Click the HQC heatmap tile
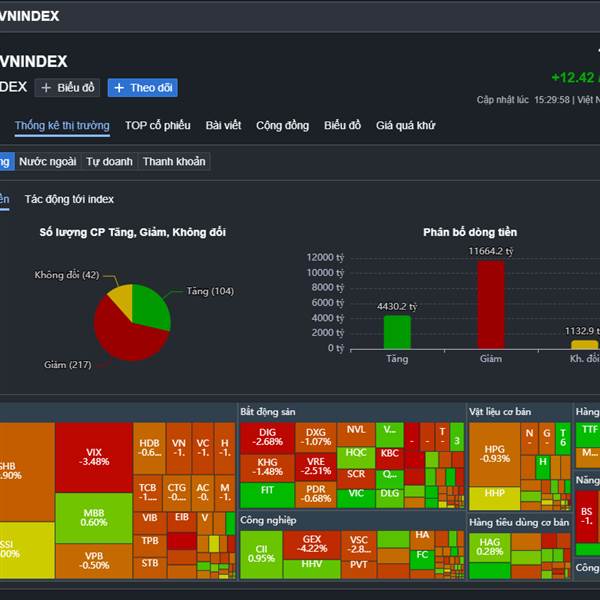This screenshot has height=600, width=600. pos(356,458)
